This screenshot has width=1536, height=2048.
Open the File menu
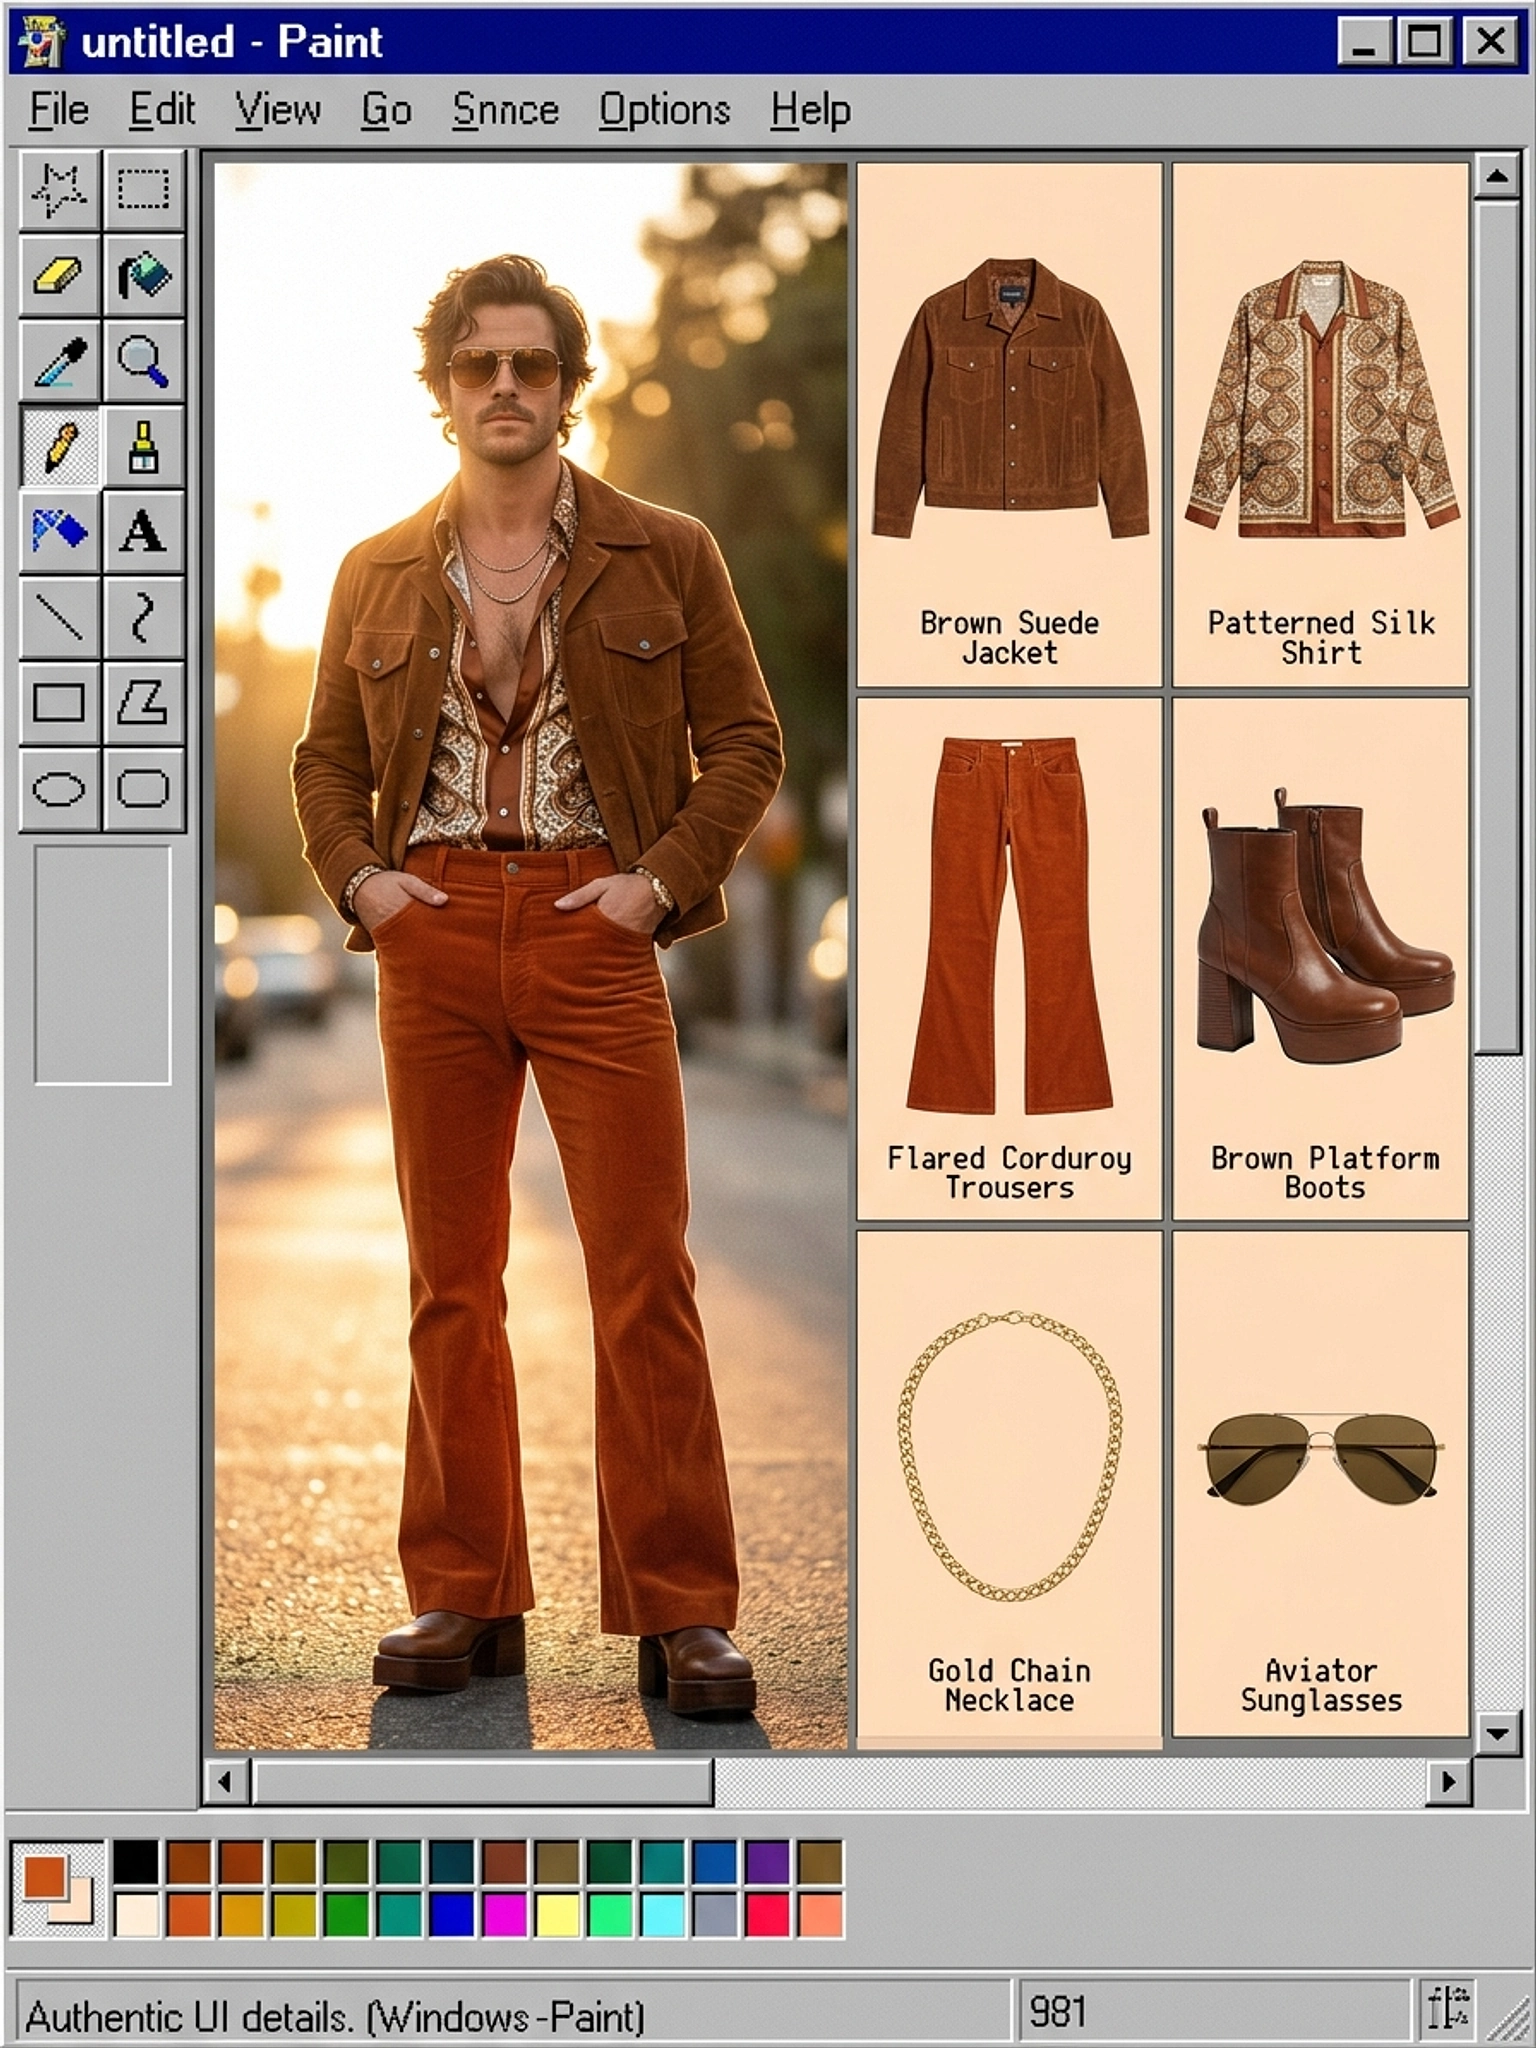pos(59,110)
